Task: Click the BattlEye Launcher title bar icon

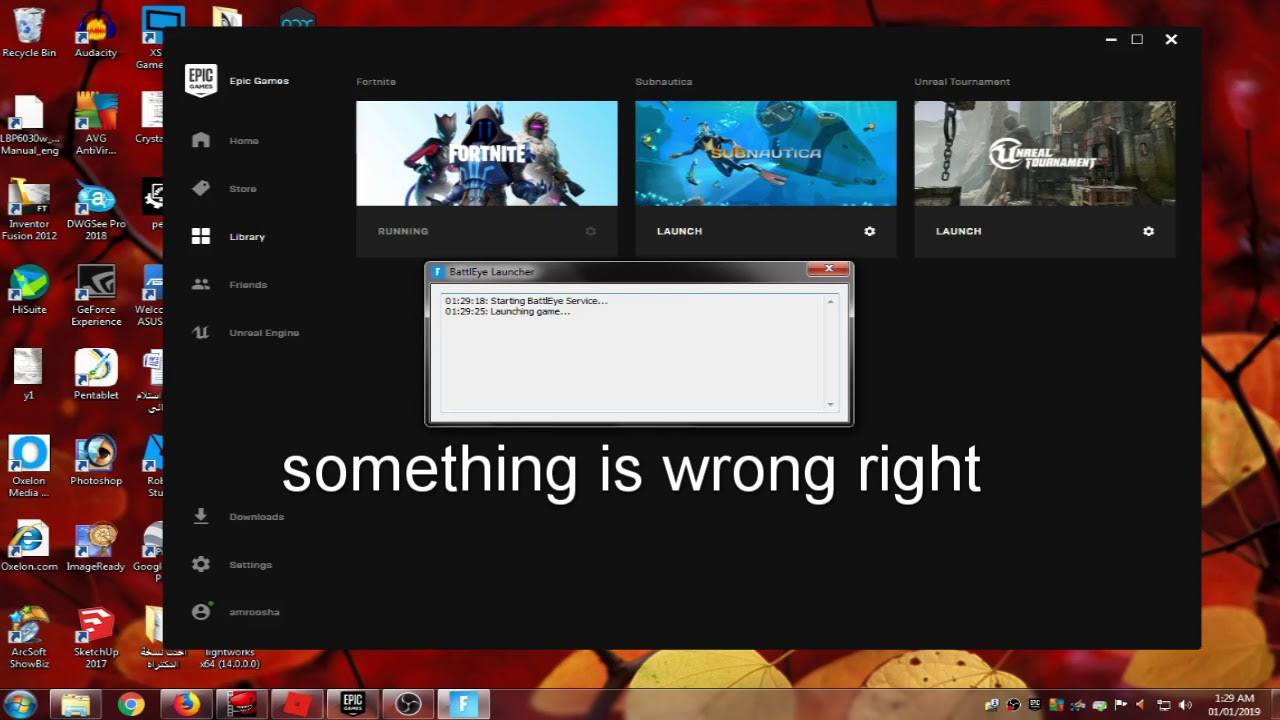Action: pos(438,272)
